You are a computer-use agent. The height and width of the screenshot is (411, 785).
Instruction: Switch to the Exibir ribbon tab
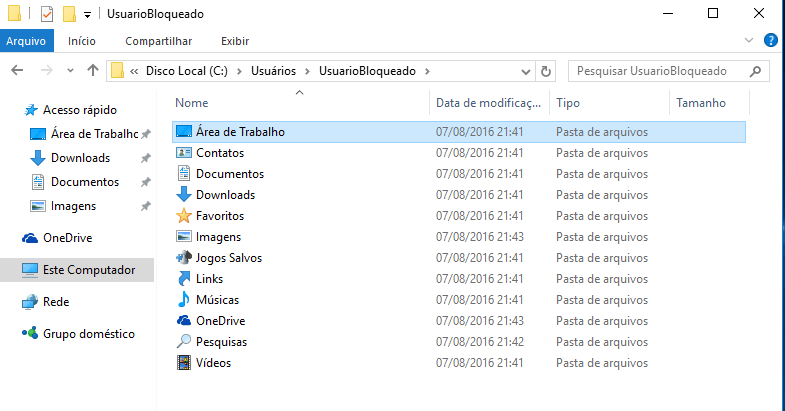[235, 41]
